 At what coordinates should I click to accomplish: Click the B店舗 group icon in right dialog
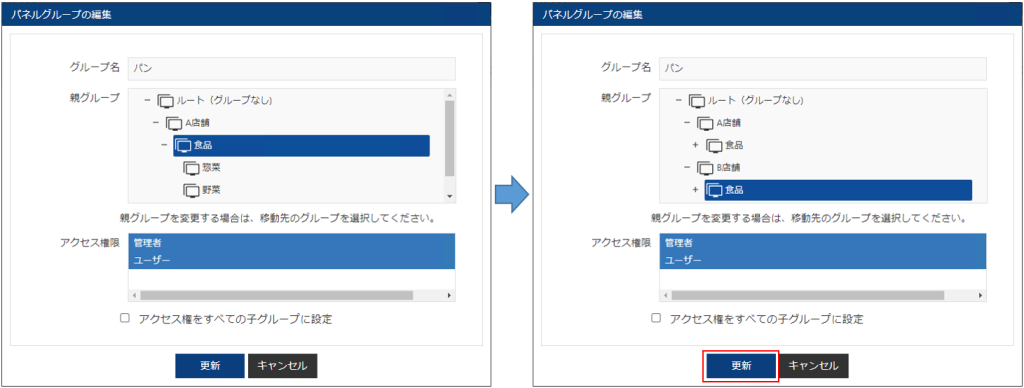click(705, 168)
